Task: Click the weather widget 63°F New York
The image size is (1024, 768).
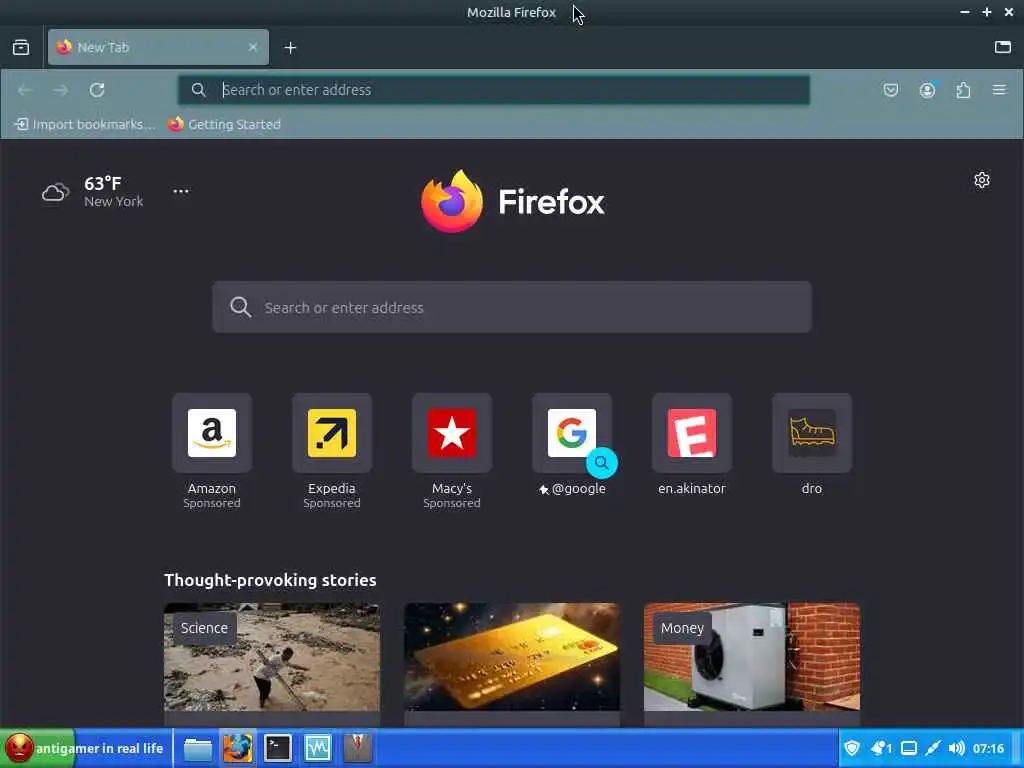Action: click(93, 191)
